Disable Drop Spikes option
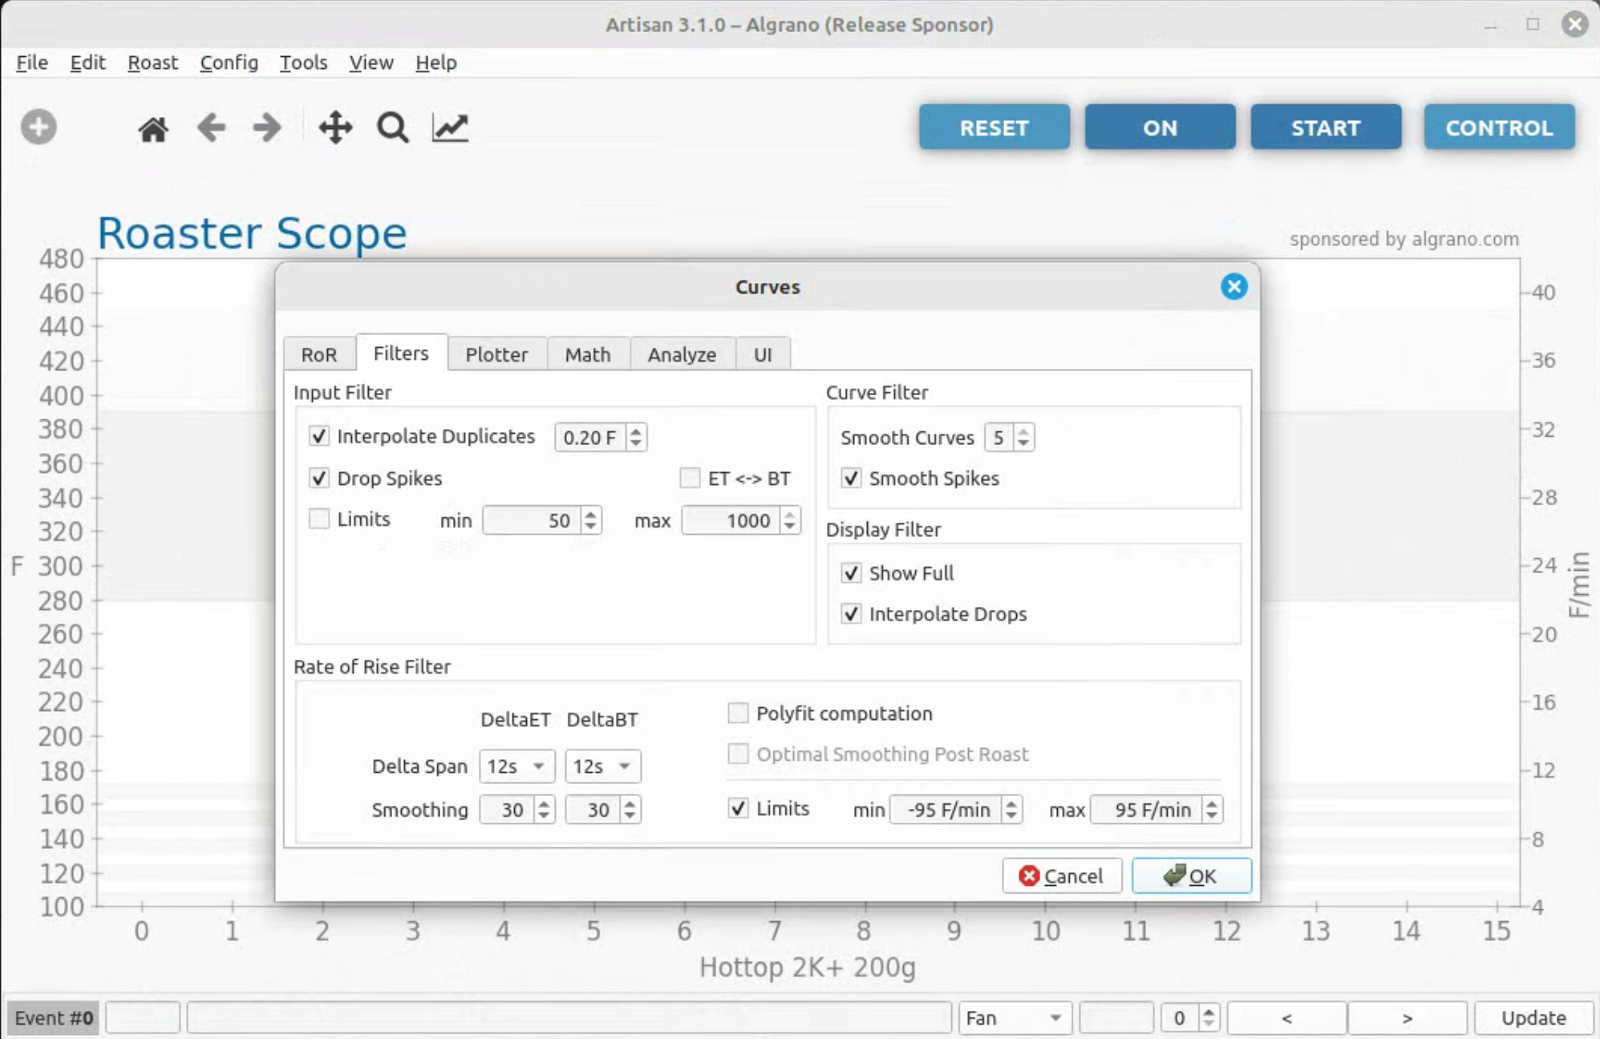The image size is (1600, 1039). click(x=319, y=478)
